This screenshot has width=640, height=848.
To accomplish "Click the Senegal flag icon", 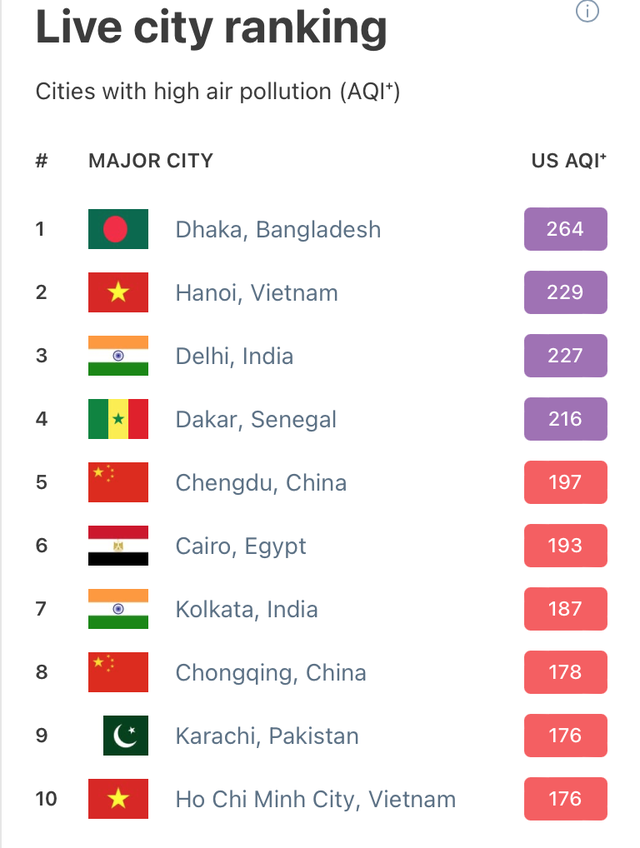I will 118,419.
